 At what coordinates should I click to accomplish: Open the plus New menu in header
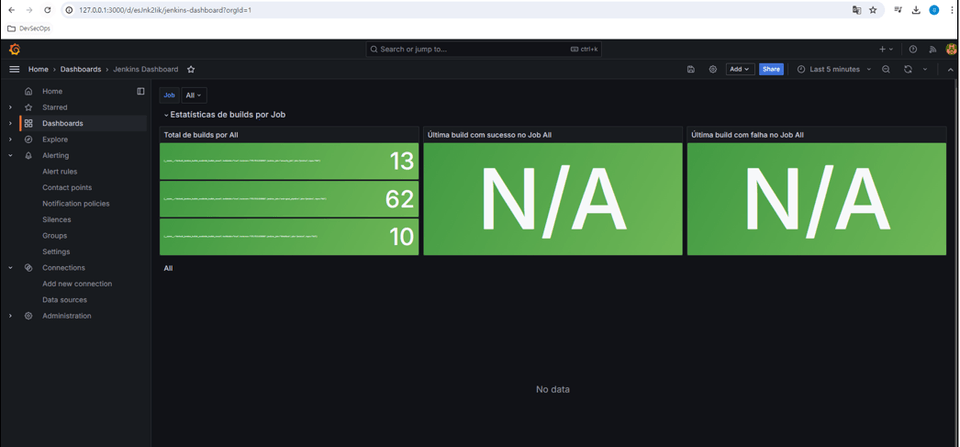(x=887, y=49)
